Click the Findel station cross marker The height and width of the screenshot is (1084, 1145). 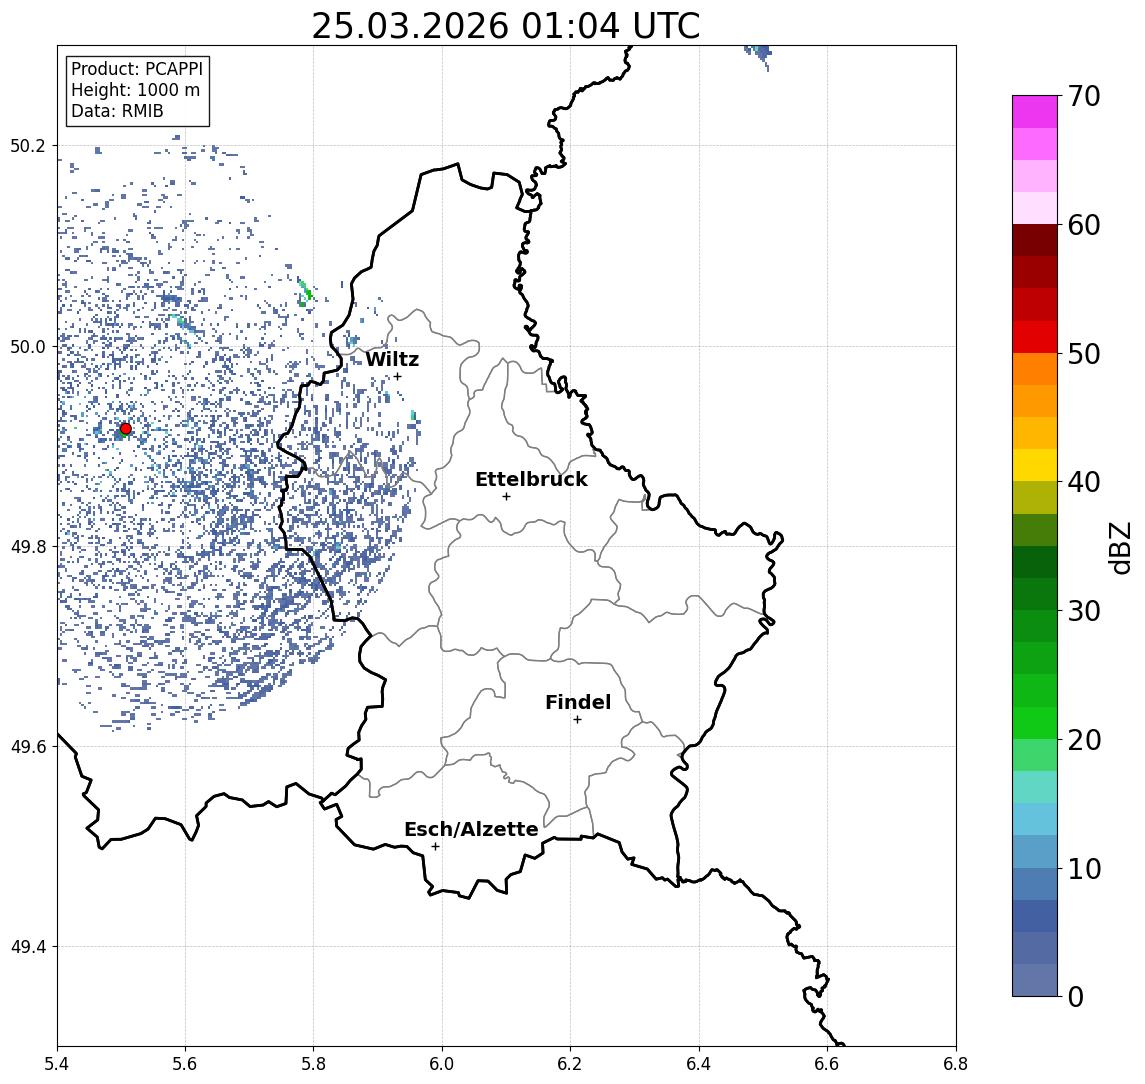coord(577,720)
